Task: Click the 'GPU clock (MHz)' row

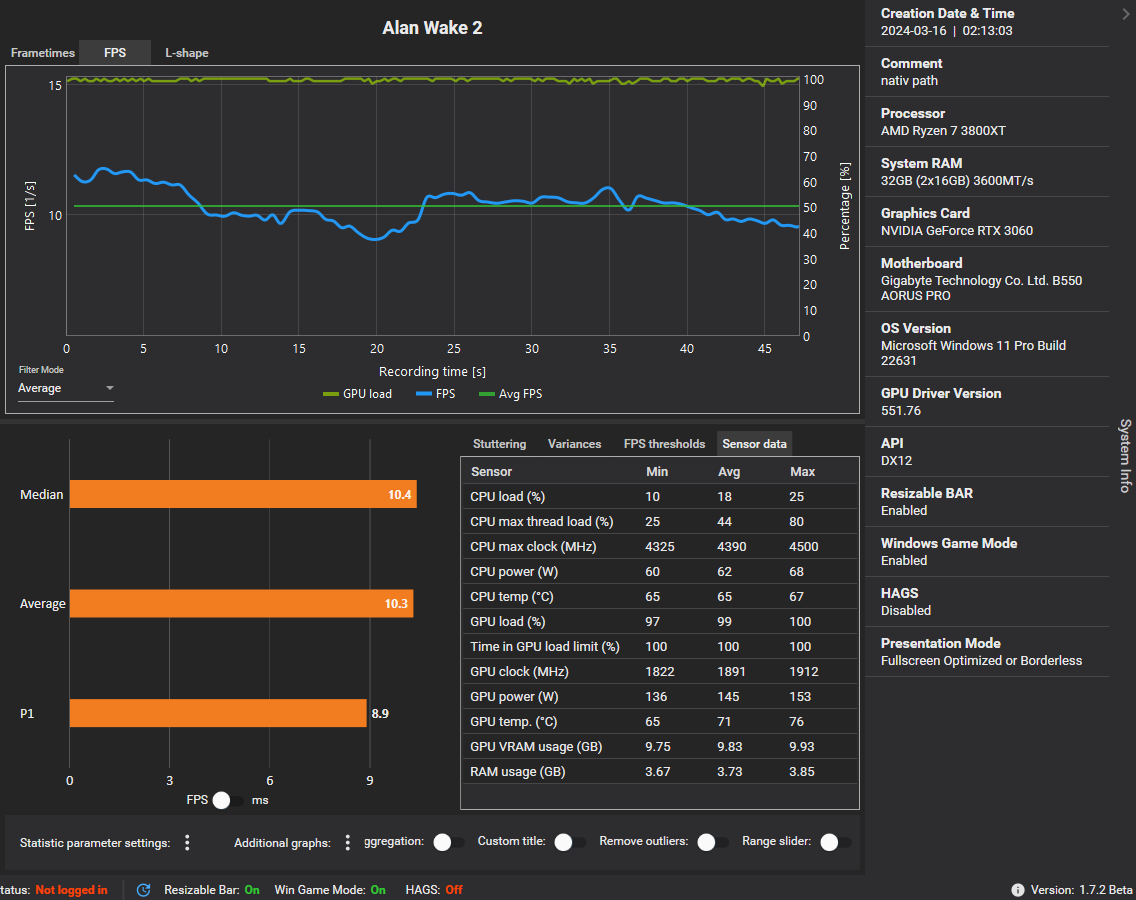Action: click(x=659, y=672)
